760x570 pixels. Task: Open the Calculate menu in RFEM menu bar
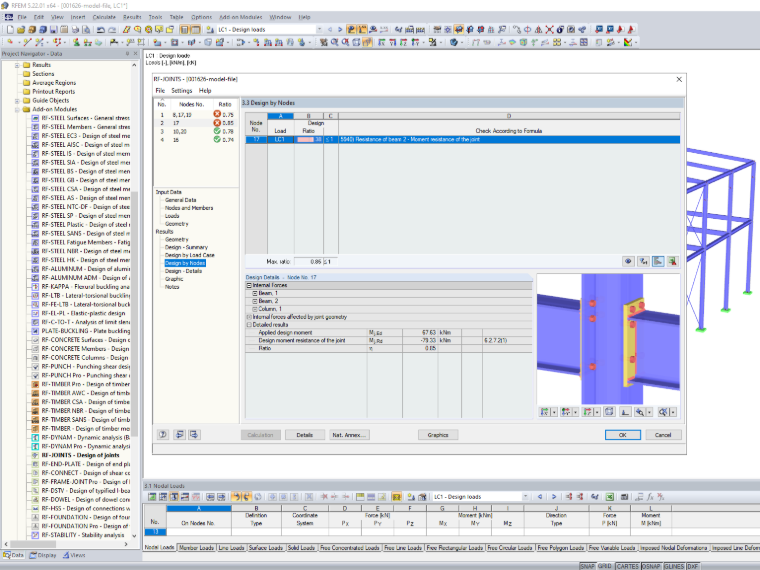click(104, 17)
